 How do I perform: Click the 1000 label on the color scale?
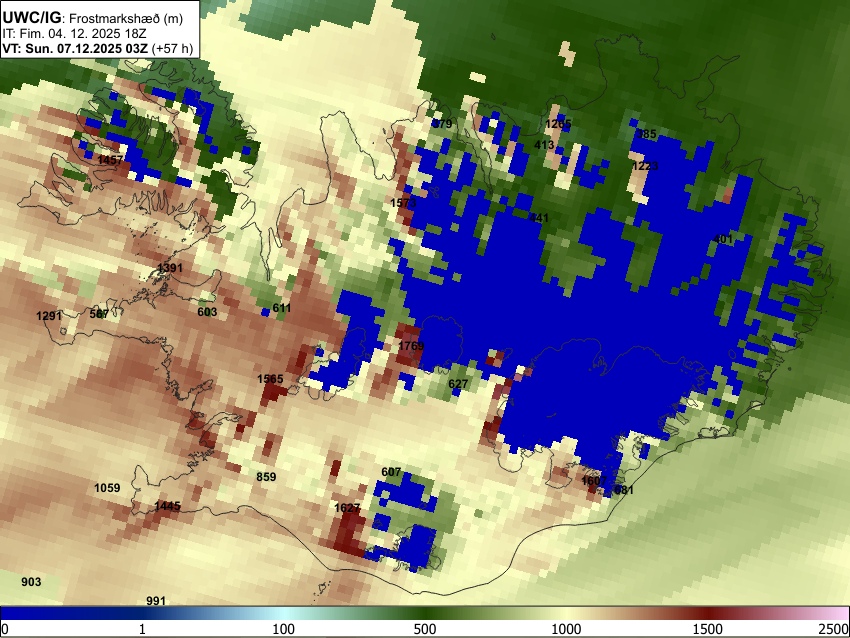[x=566, y=629]
